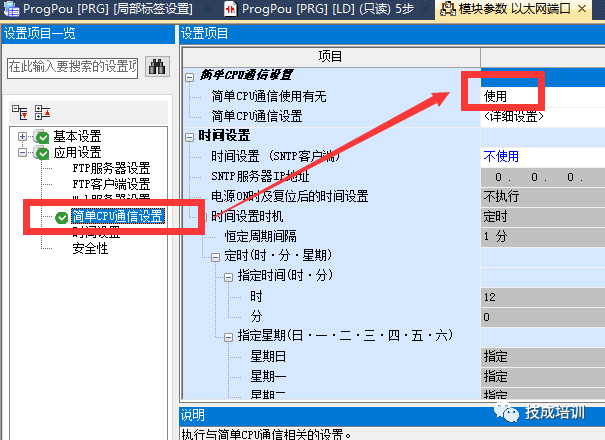
Task: Collapse the 时间设置 section
Action: point(190,136)
